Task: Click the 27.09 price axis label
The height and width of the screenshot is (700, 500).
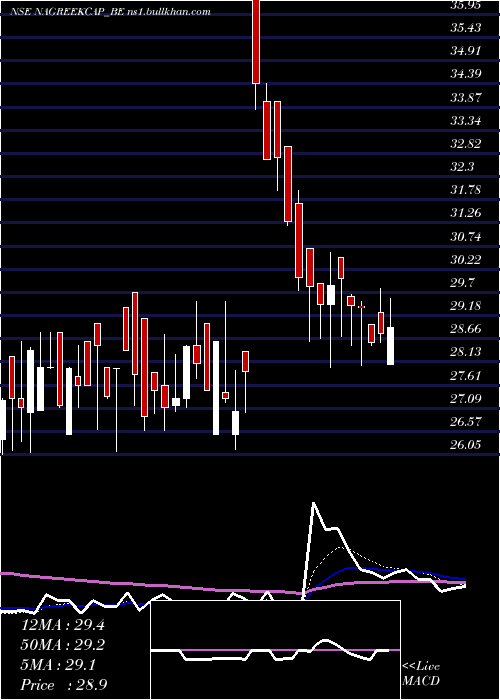Action: [x=466, y=399]
